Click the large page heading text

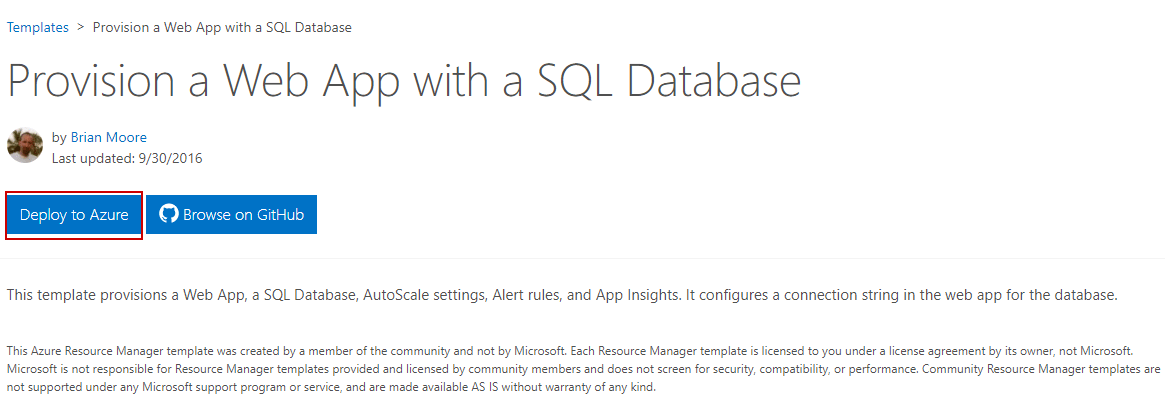pyautogui.click(x=404, y=82)
